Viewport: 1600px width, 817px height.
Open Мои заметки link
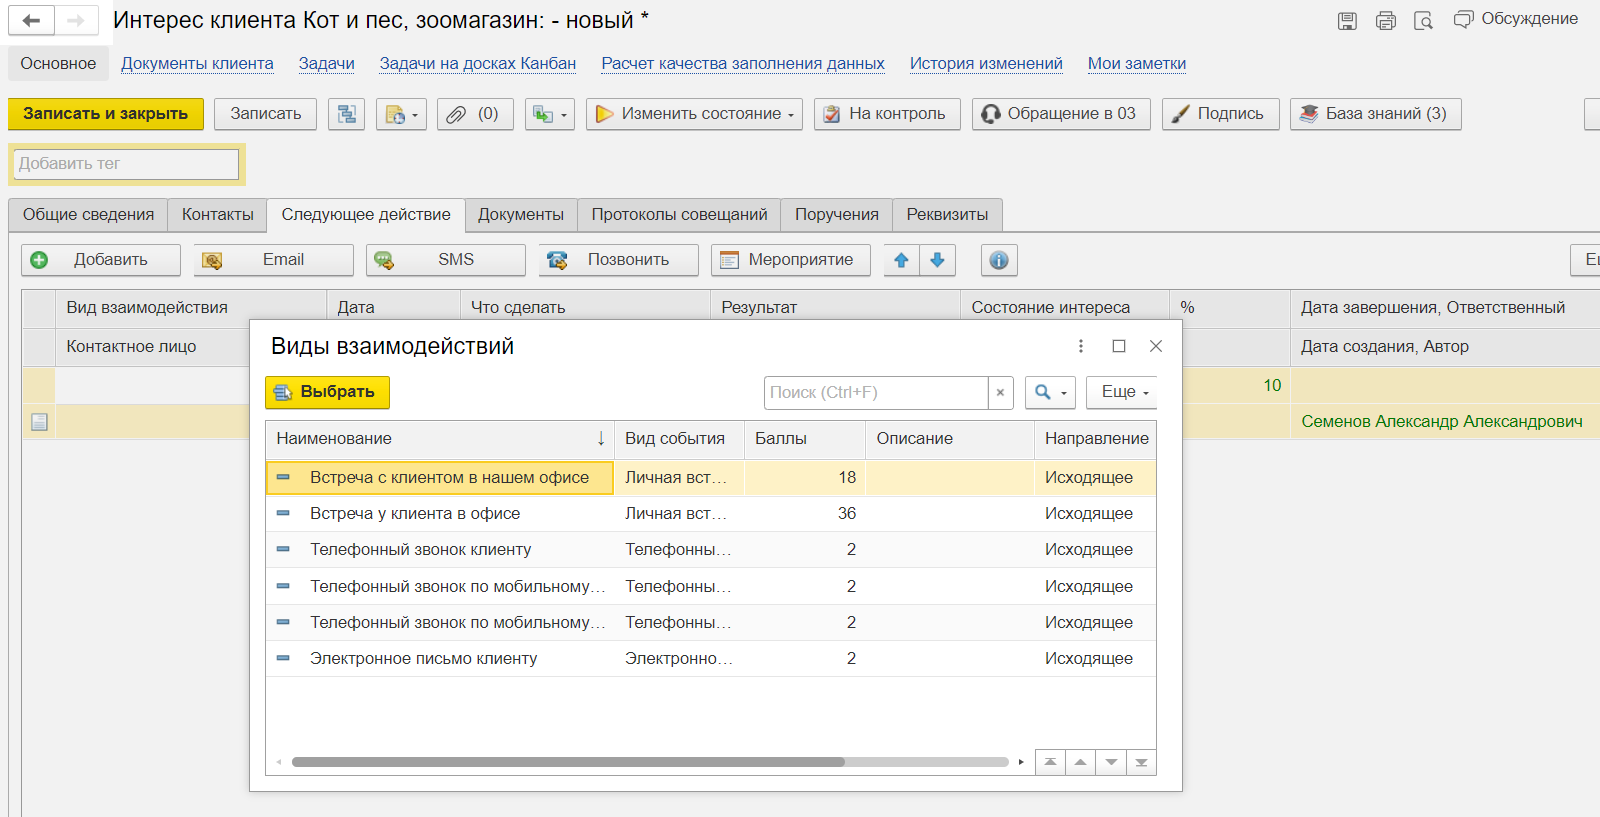(x=1136, y=64)
